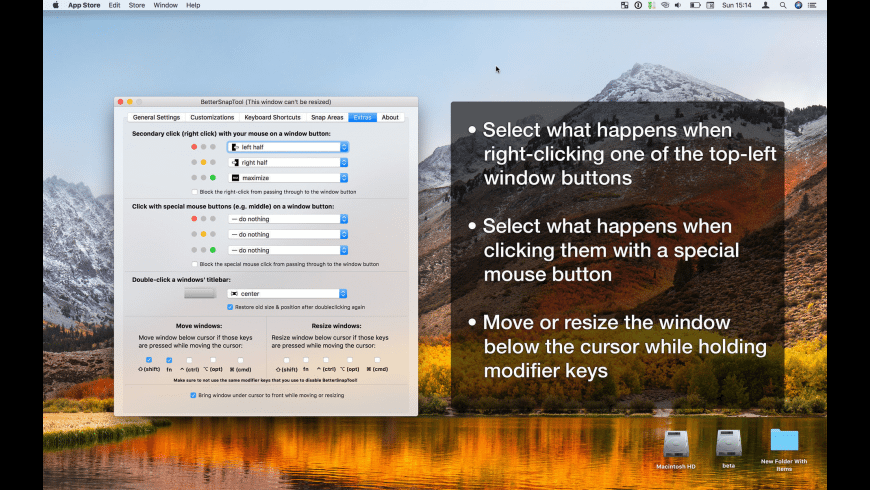This screenshot has width=870, height=490.
Task: Check fn key under Resize windows
Action: click(306, 360)
